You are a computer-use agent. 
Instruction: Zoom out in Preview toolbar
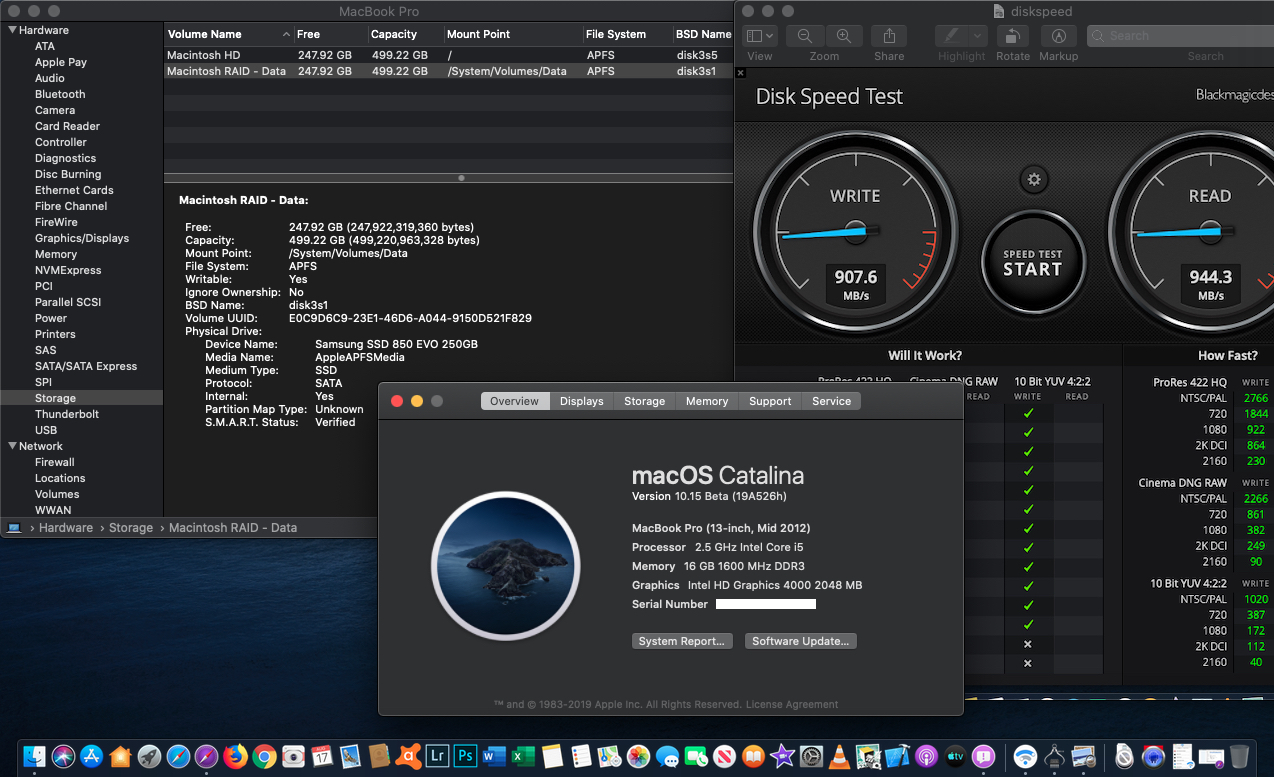805,36
